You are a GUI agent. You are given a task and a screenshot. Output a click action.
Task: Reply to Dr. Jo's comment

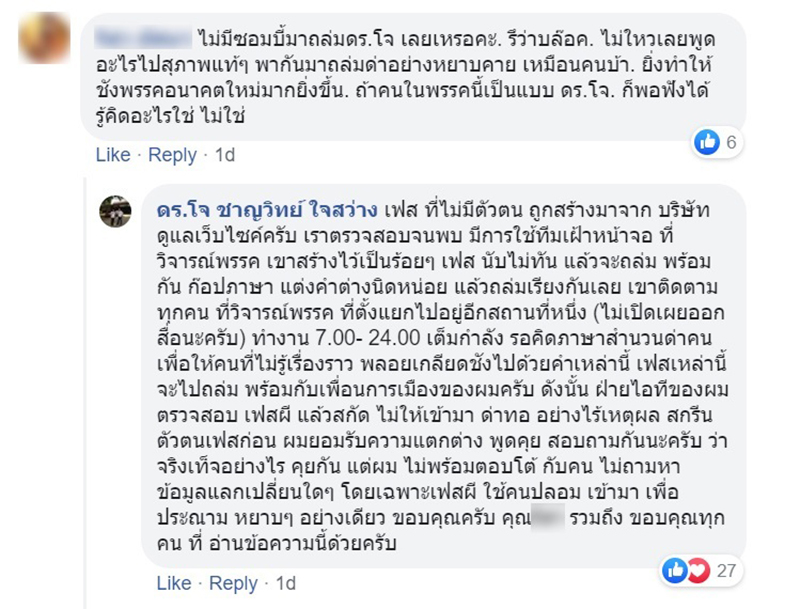(x=234, y=583)
